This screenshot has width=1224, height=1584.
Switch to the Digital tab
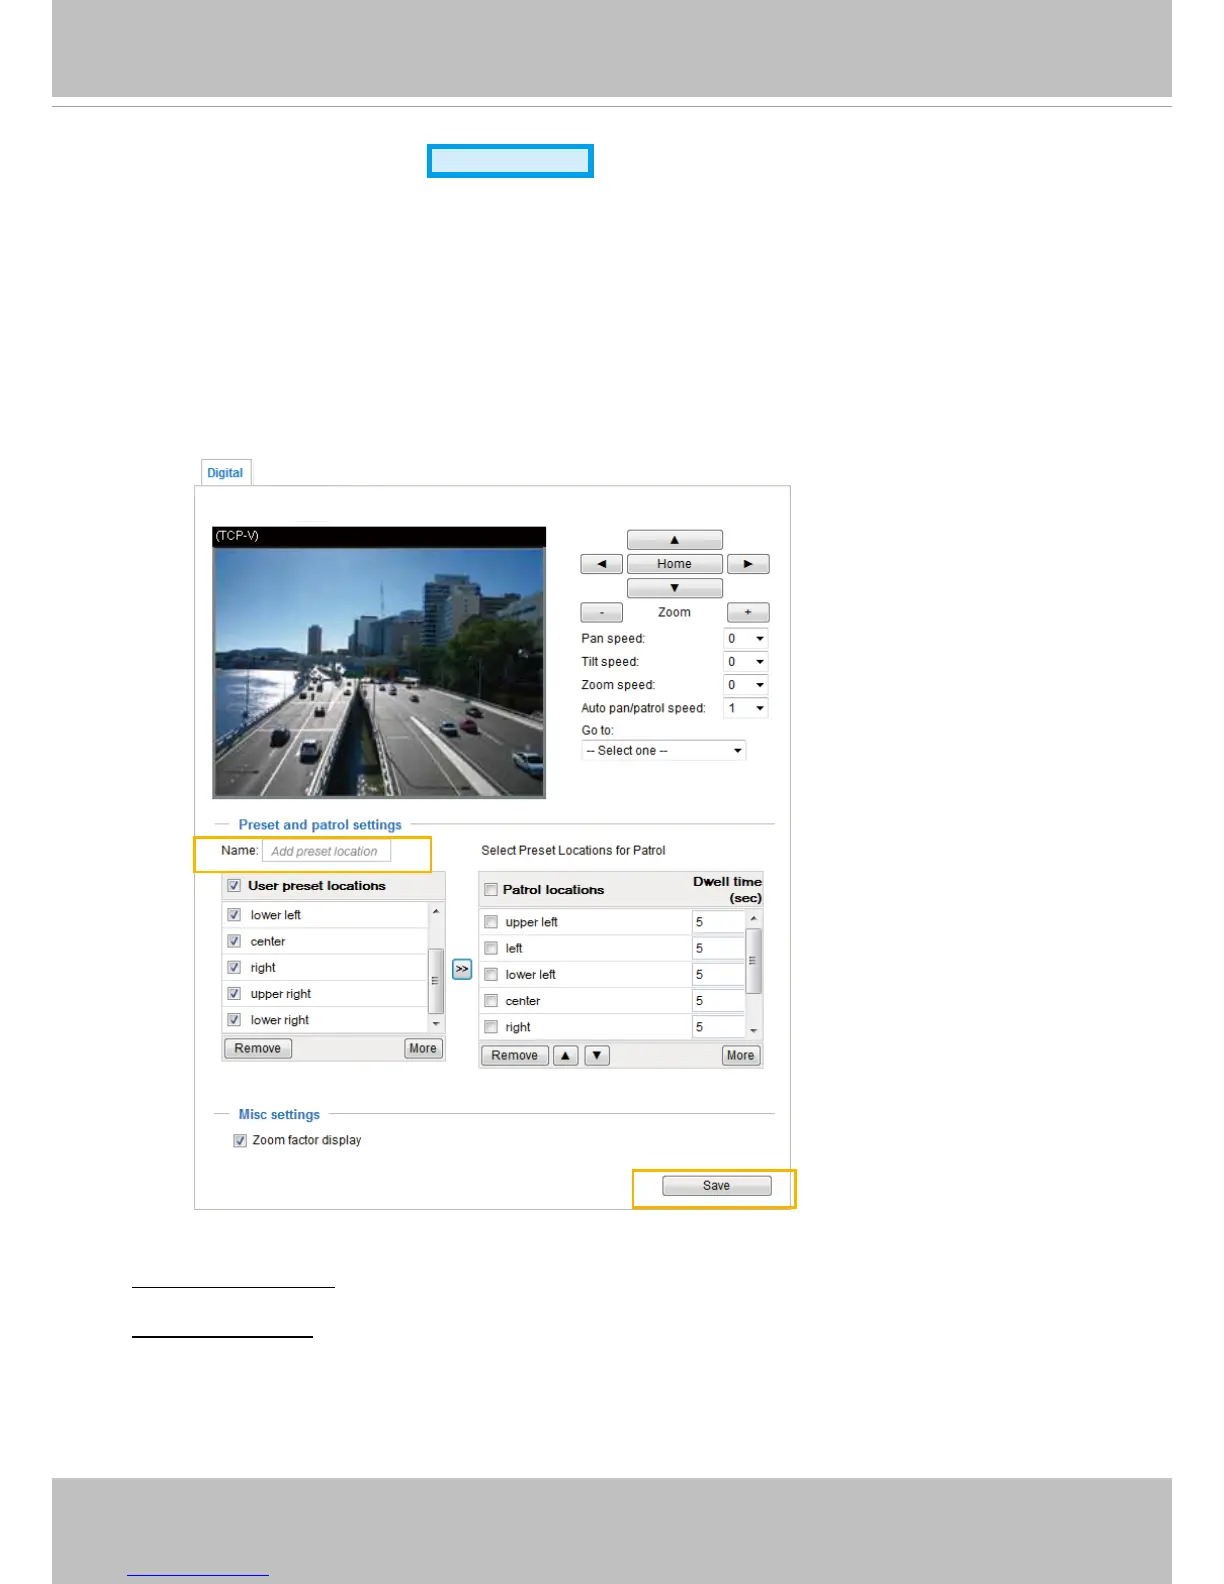pyautogui.click(x=225, y=473)
